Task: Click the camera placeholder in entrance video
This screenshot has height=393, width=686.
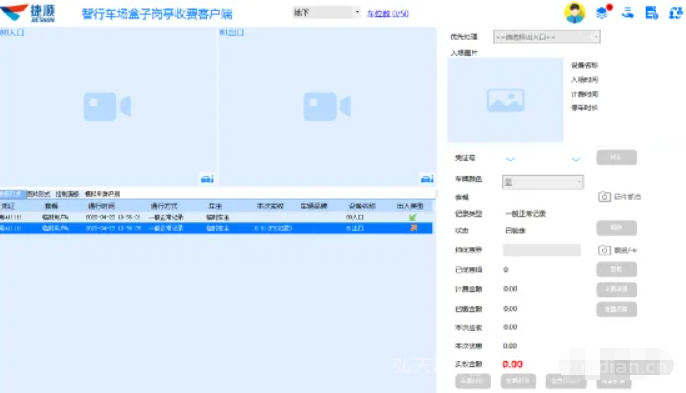Action: (x=107, y=106)
